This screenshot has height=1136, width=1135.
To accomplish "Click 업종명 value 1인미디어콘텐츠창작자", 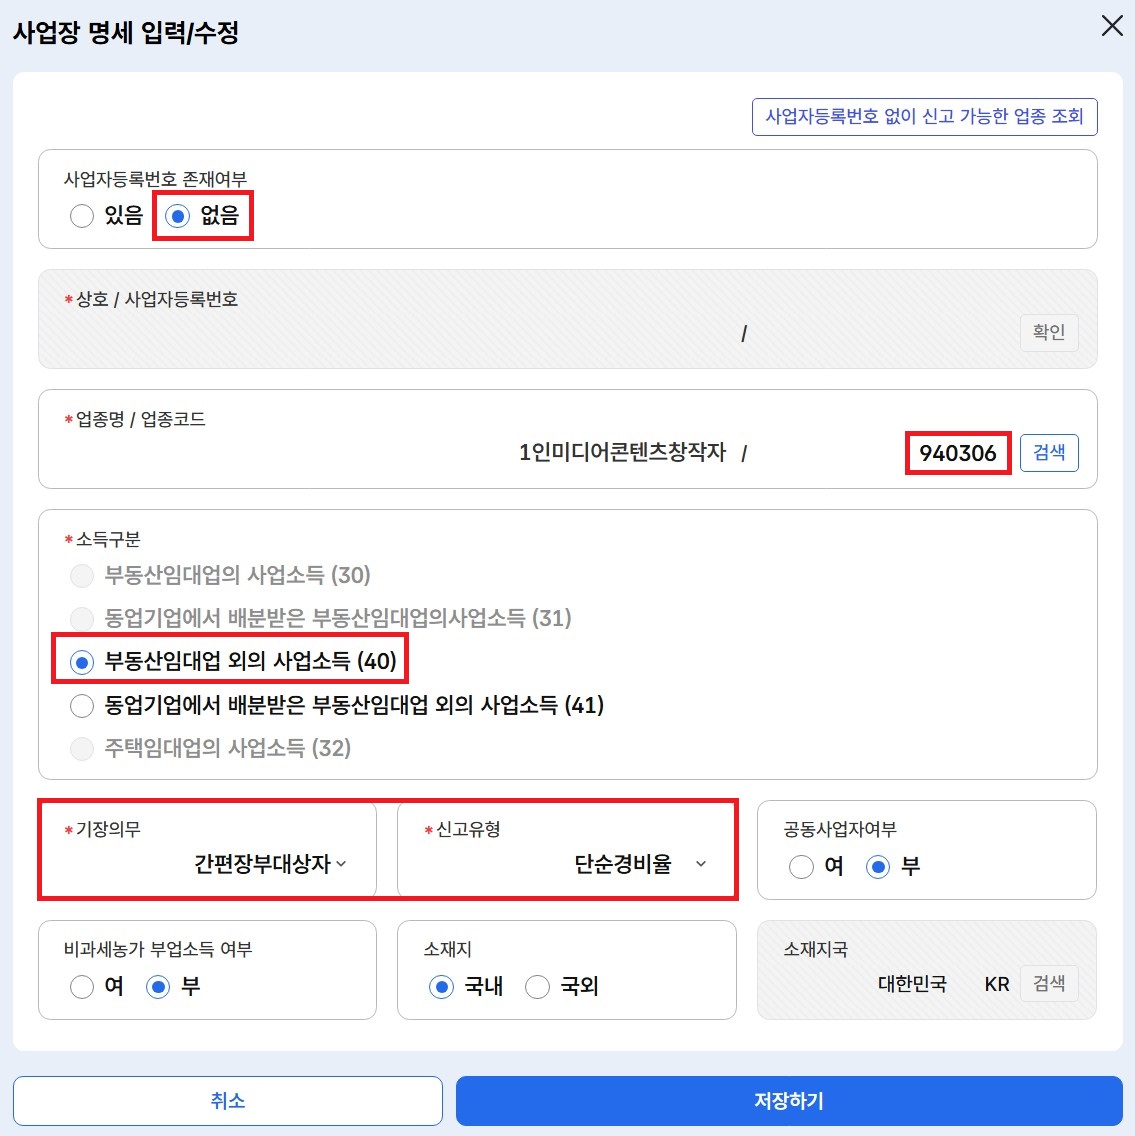I will point(621,452).
